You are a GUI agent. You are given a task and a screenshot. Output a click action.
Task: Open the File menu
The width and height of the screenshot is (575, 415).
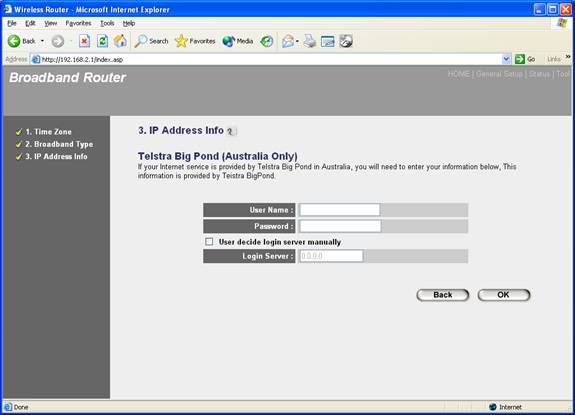[12, 23]
